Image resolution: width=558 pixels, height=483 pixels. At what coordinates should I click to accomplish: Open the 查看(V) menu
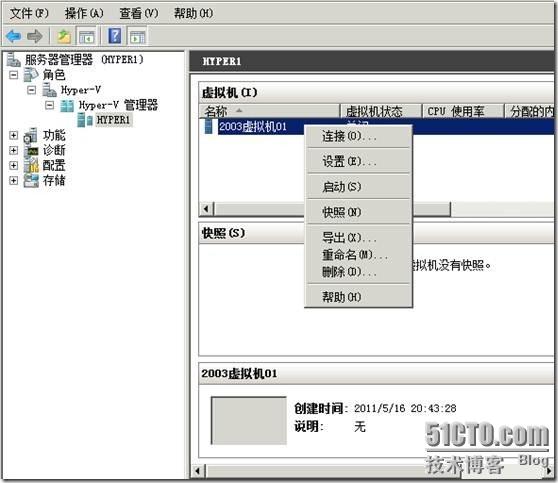pos(138,14)
